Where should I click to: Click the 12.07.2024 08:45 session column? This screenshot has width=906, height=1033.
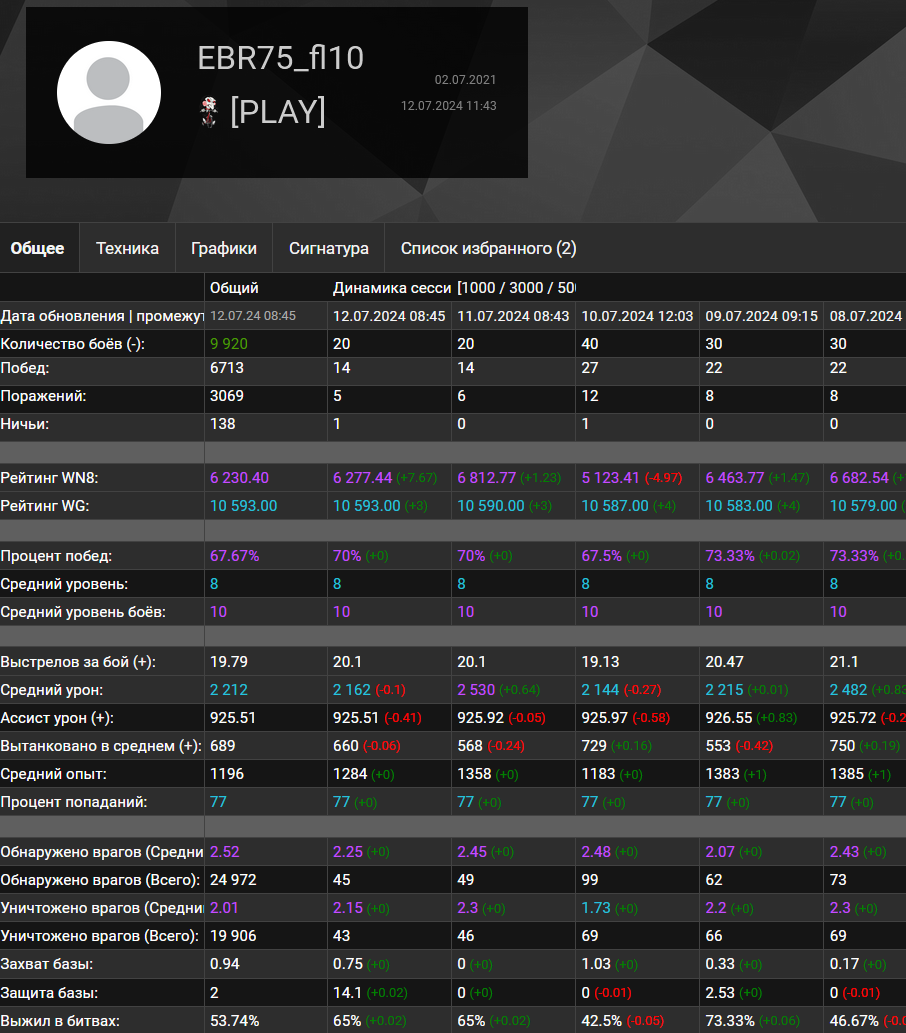[389, 316]
